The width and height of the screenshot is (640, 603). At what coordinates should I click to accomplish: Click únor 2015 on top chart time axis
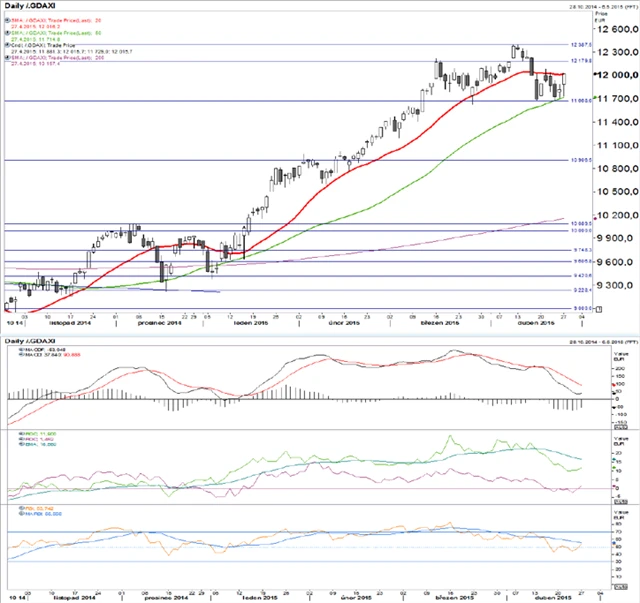(x=344, y=323)
